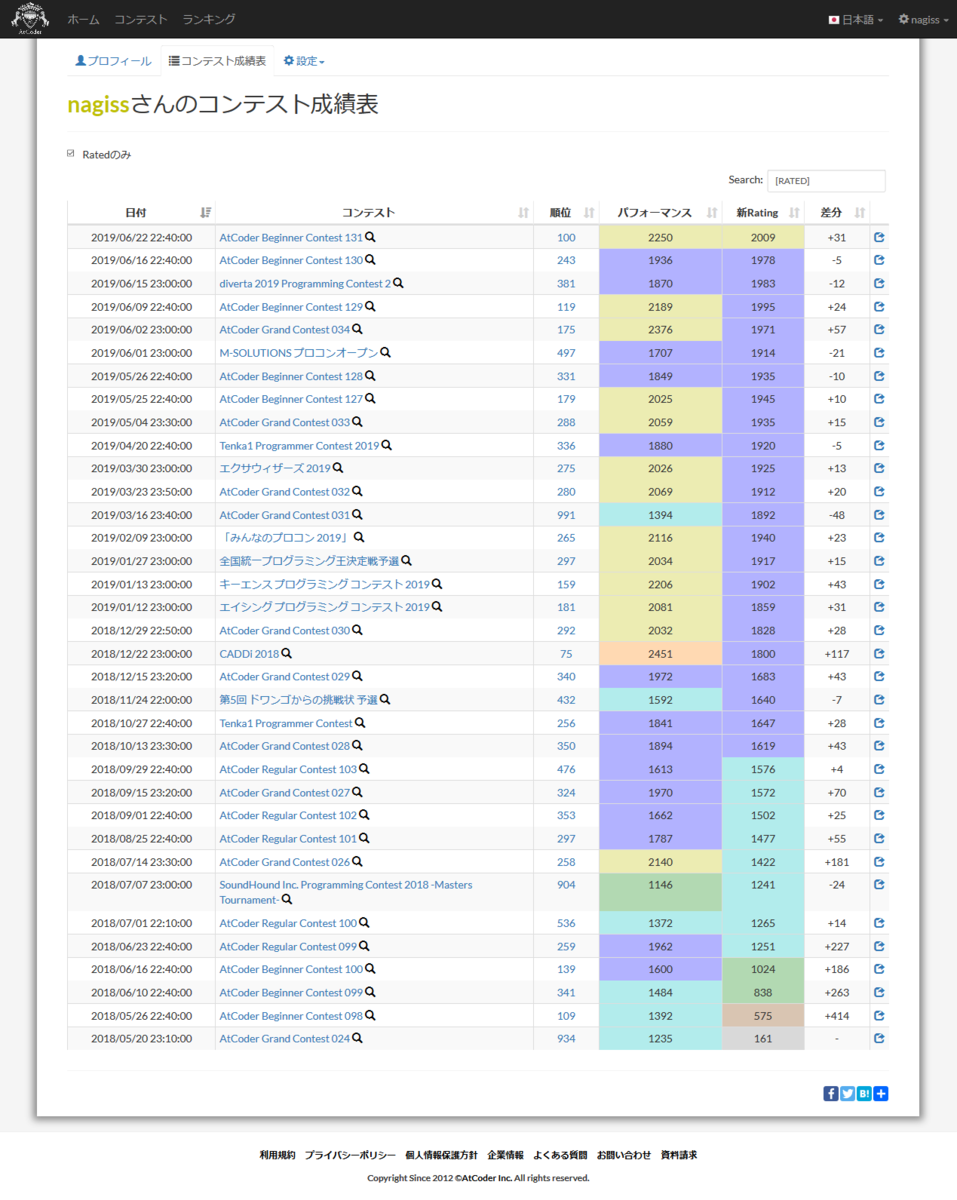Click share icon in the CADDi 2018 row
The height and width of the screenshot is (1200, 957).
[x=879, y=653]
